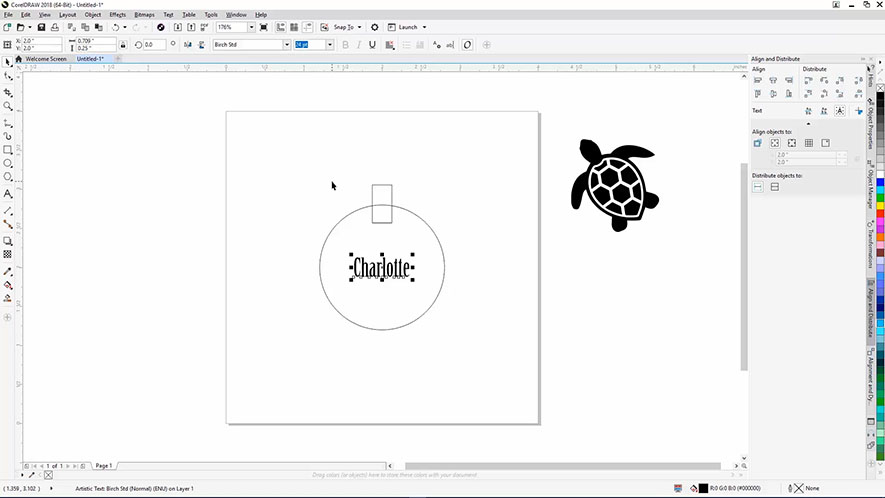Choose the Rectangle tool
This screenshot has width=885, height=498.
click(8, 150)
